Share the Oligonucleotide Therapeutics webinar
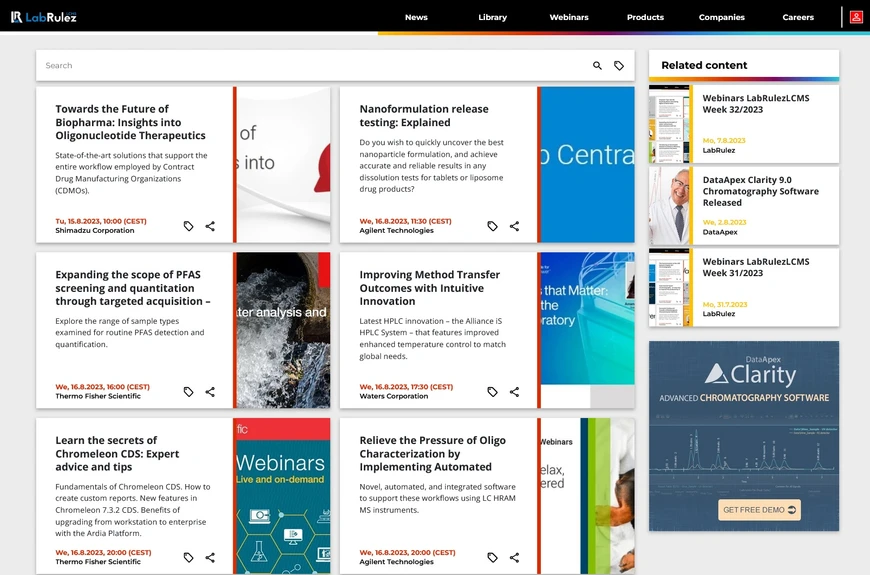870x575 pixels. click(210, 226)
